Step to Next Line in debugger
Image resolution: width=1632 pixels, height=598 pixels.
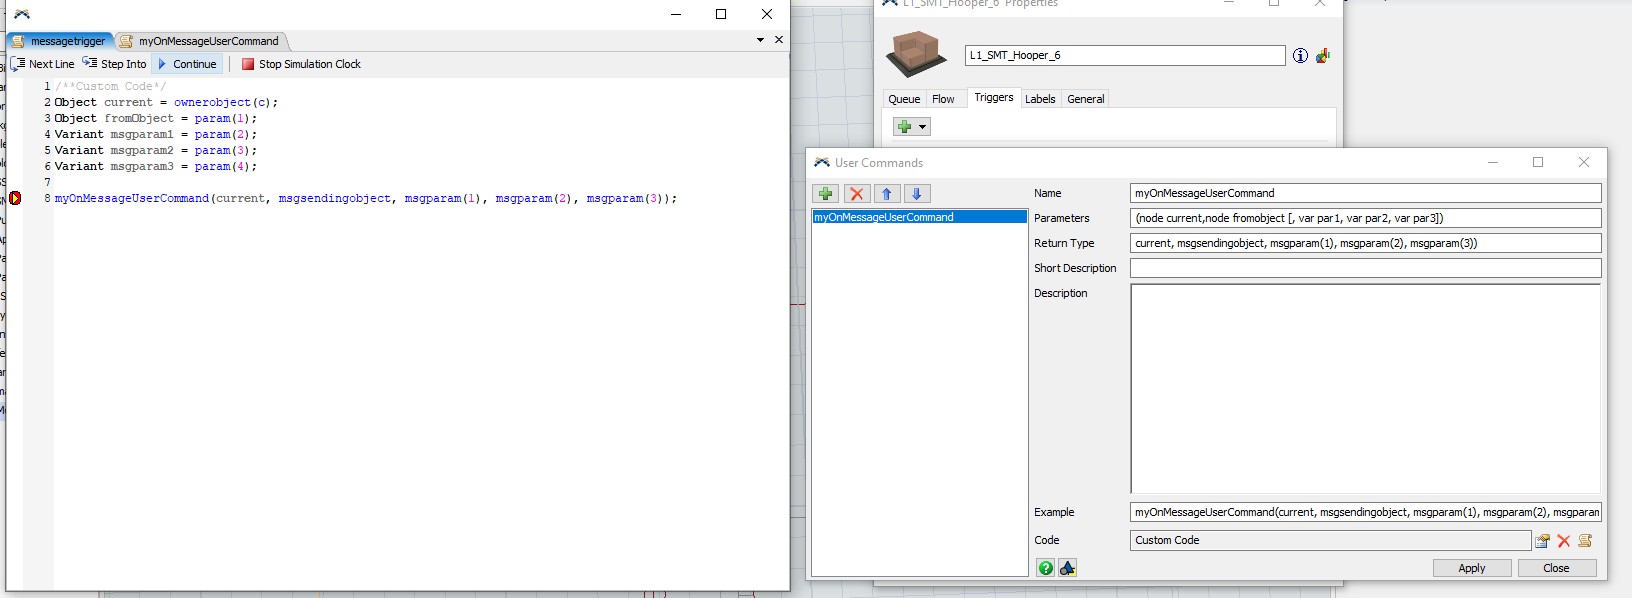(43, 64)
